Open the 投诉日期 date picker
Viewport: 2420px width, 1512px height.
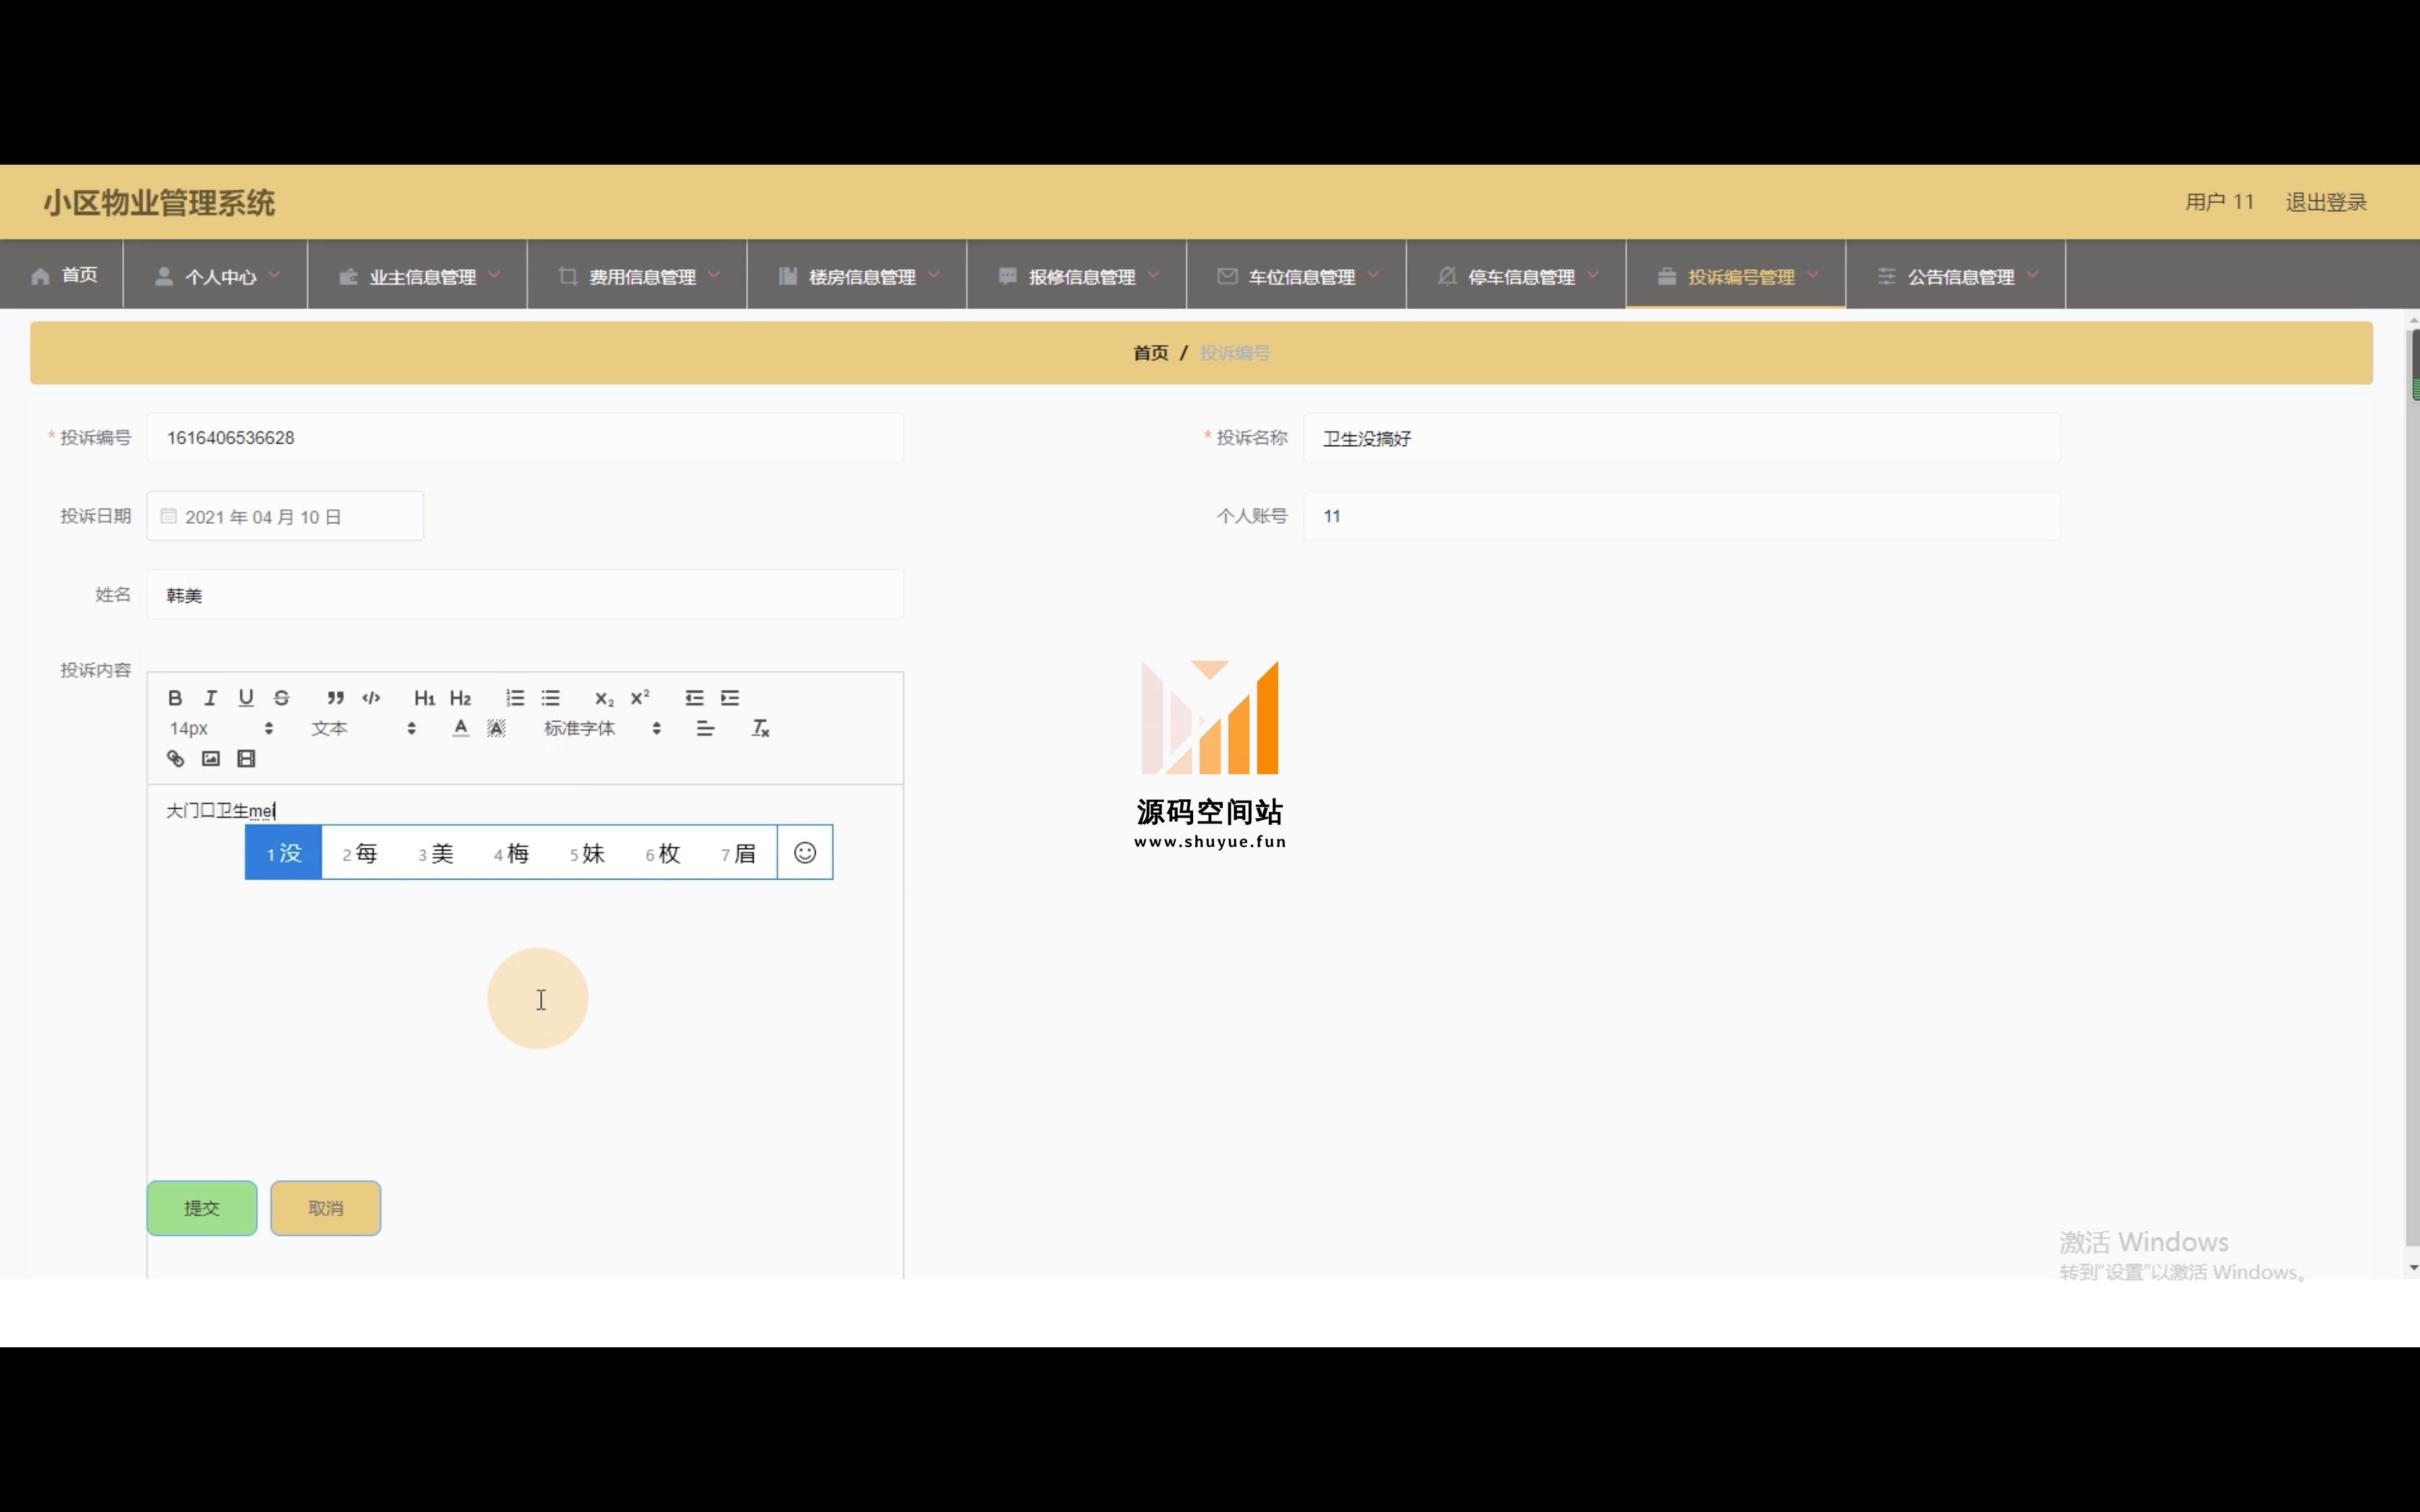pos(285,516)
